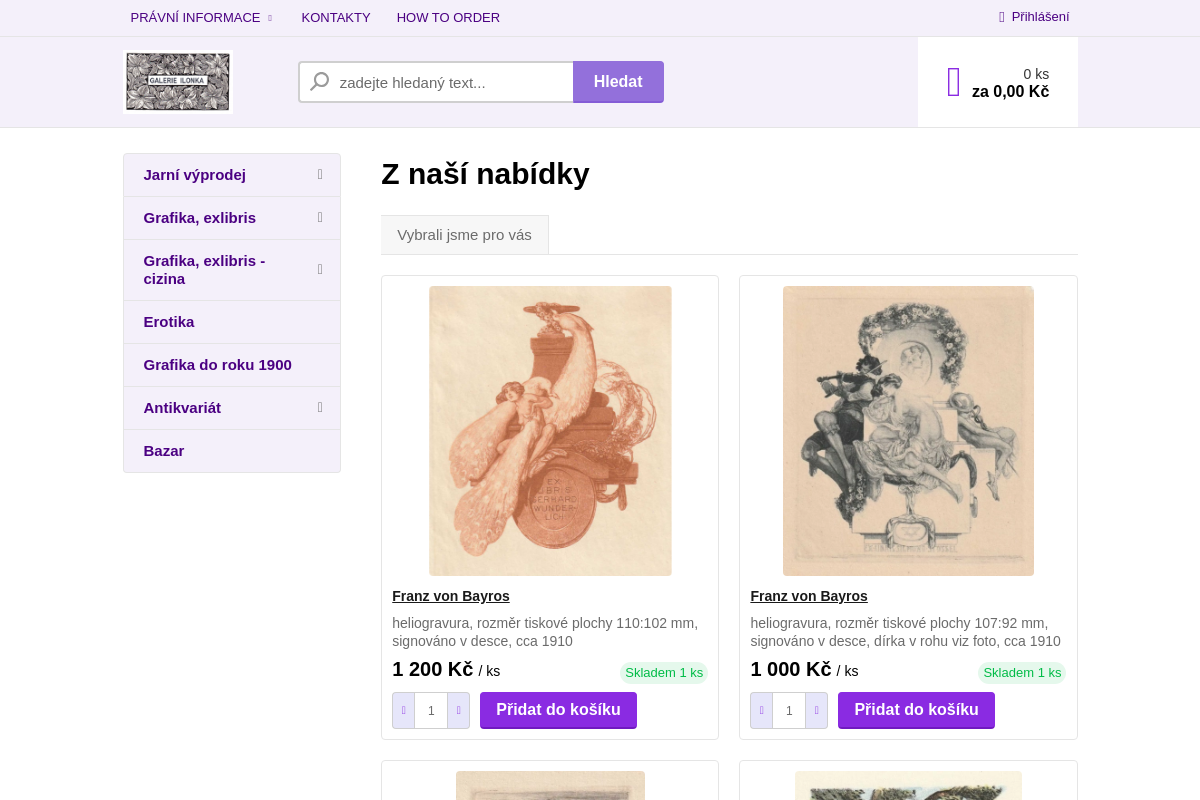Click the magnifier icon in search box
Screen dimensions: 1200x800
pos(320,82)
